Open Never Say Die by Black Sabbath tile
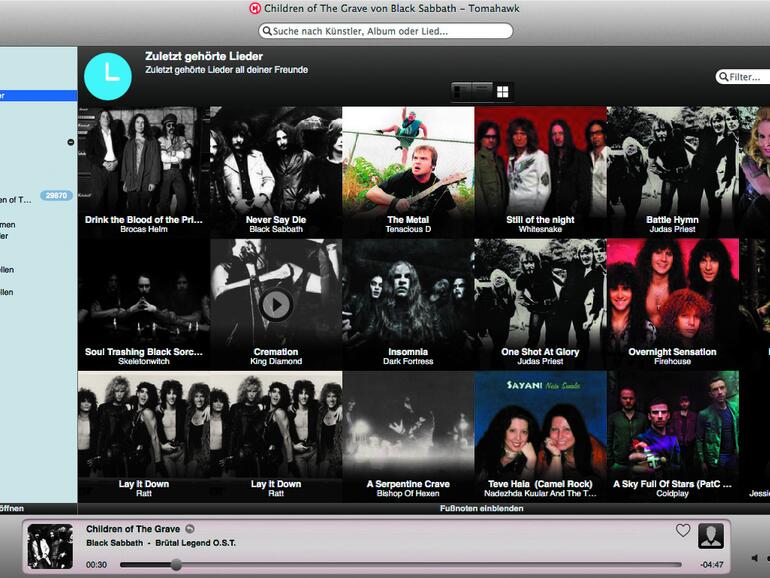 tap(276, 172)
